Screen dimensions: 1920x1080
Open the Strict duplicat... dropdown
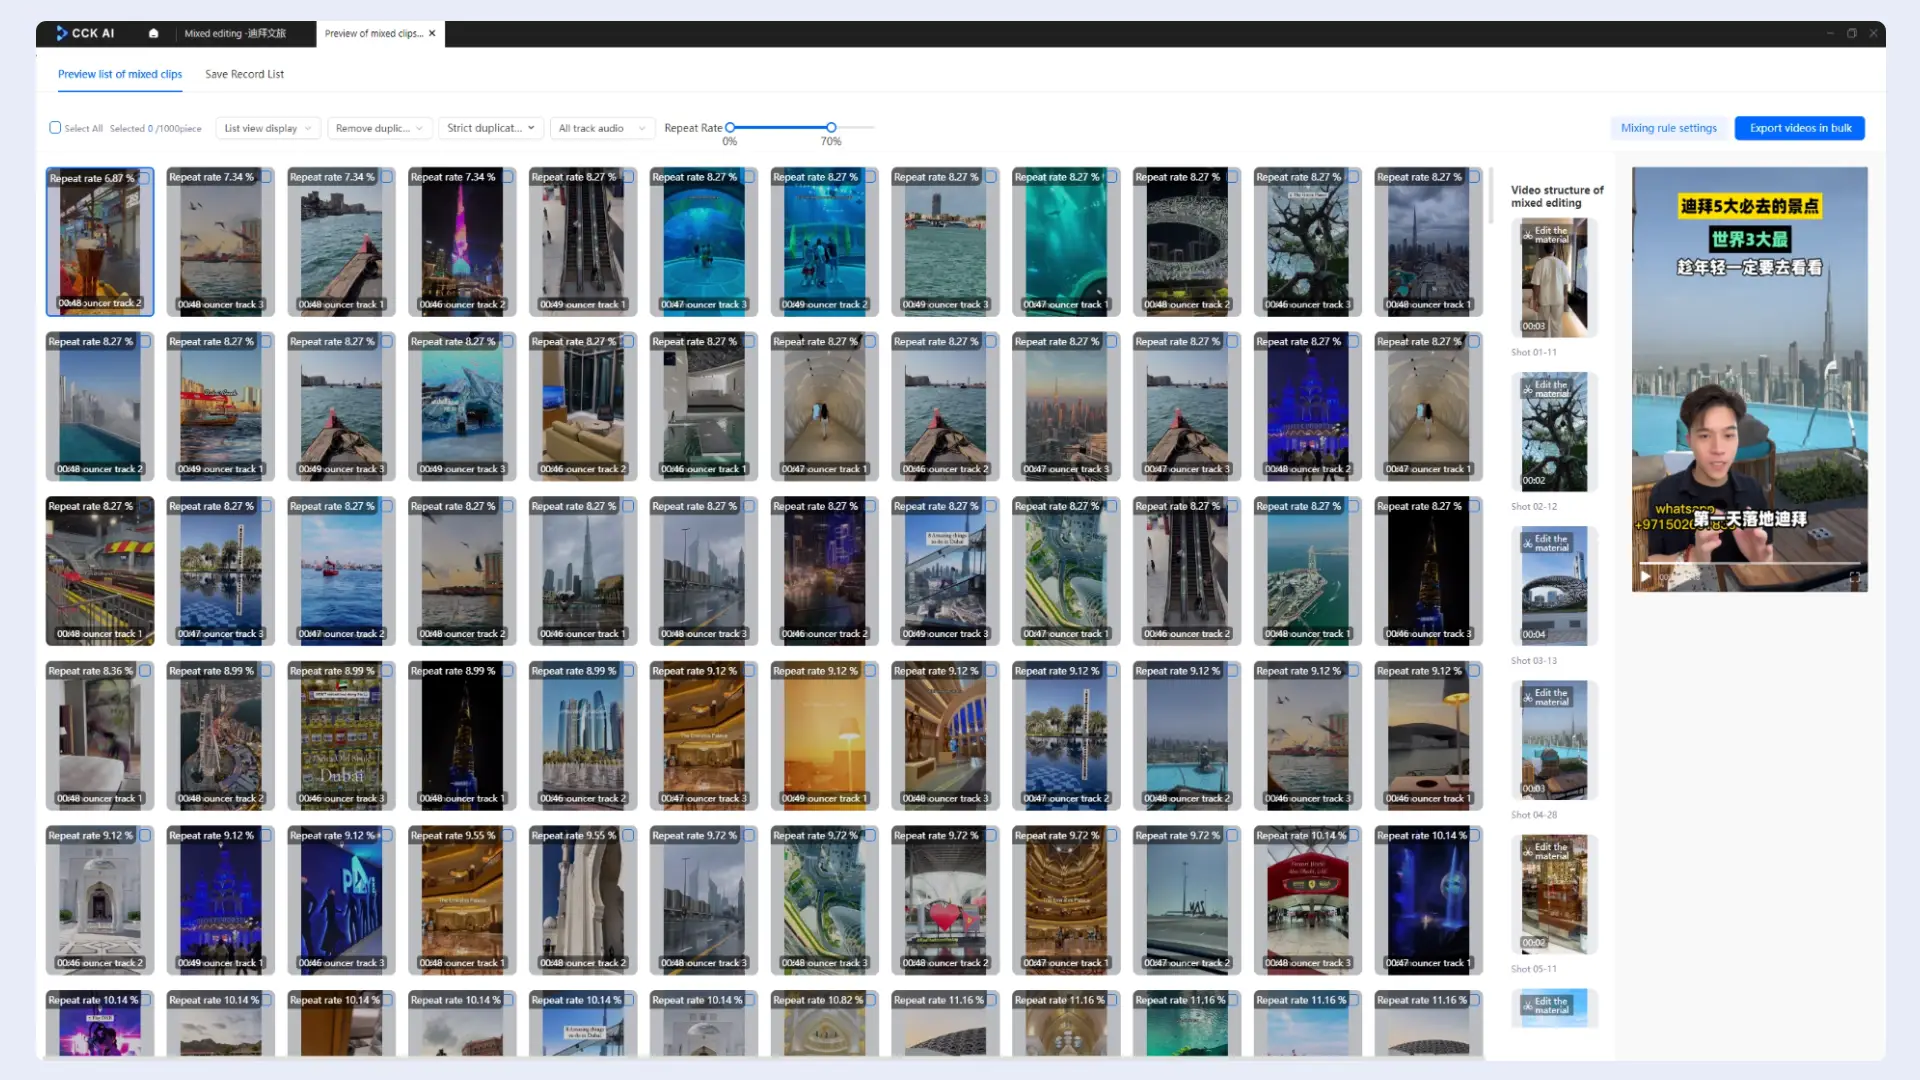coord(491,128)
